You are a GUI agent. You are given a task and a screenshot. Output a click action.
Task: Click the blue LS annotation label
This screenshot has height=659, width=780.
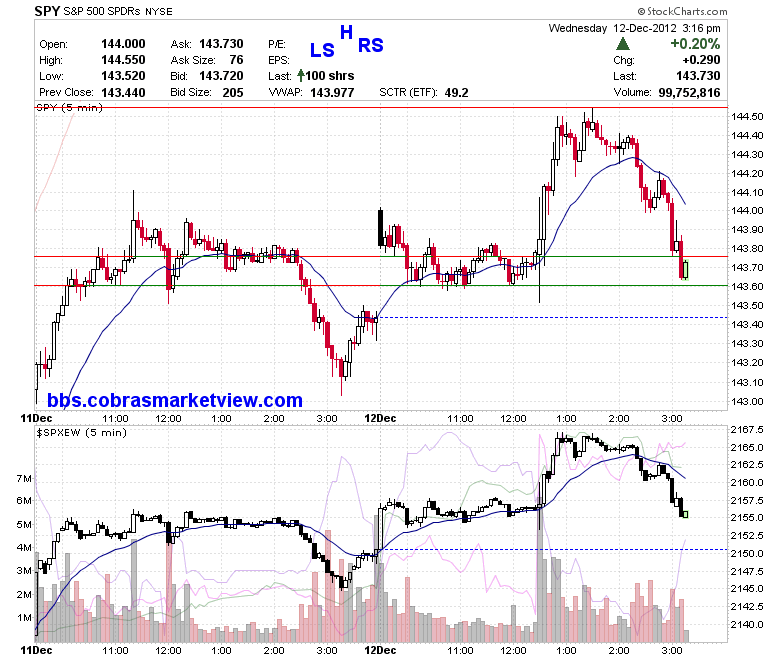pos(322,50)
